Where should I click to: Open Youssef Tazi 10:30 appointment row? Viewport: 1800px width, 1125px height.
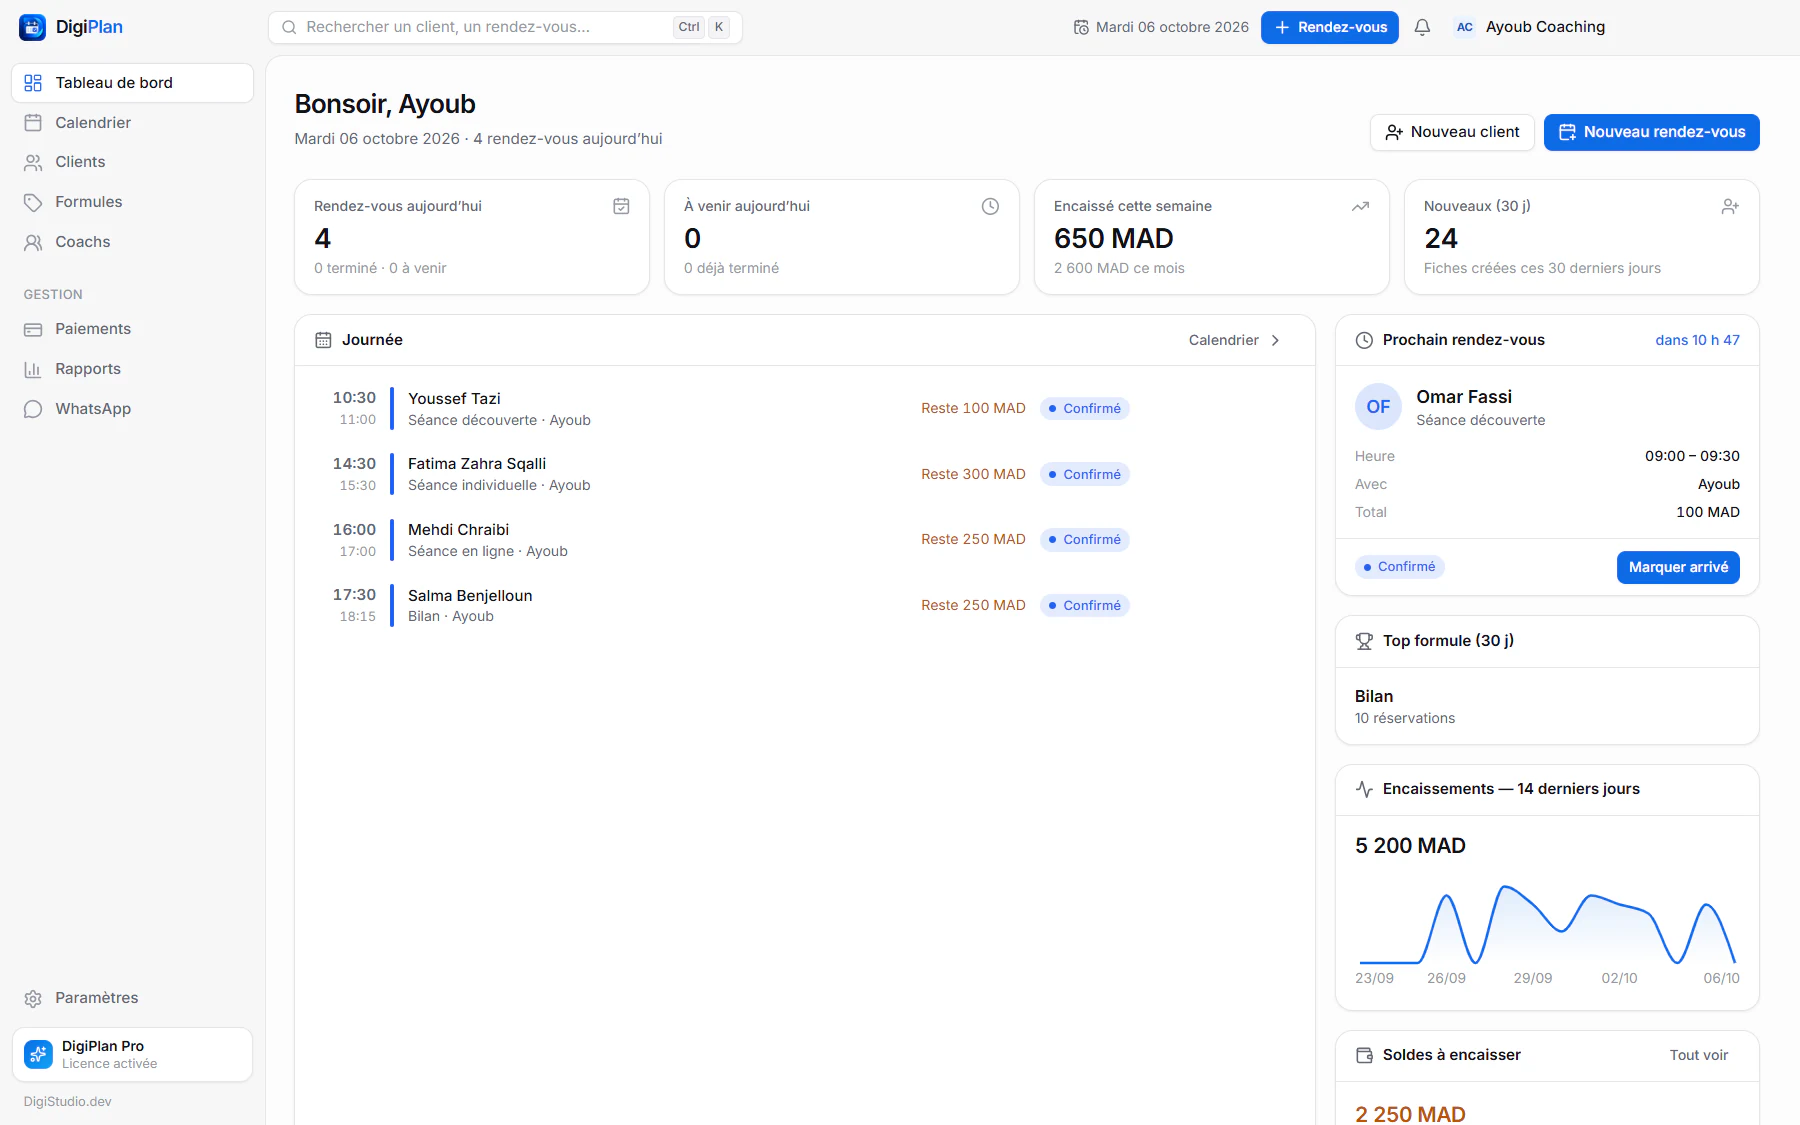(805, 408)
